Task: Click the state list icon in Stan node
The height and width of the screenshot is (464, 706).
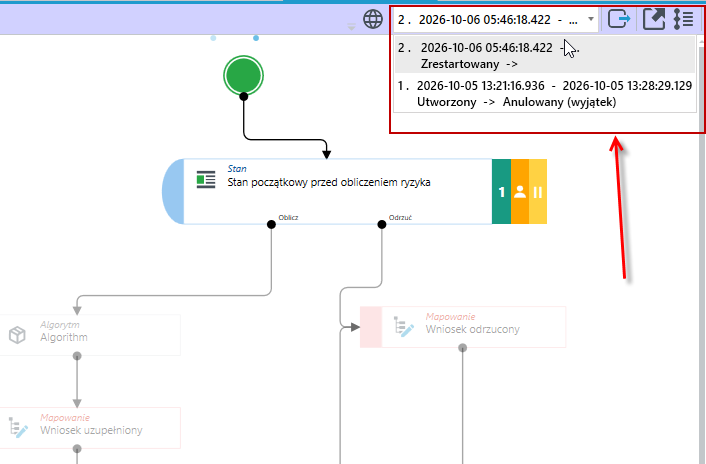Action: click(x=206, y=180)
